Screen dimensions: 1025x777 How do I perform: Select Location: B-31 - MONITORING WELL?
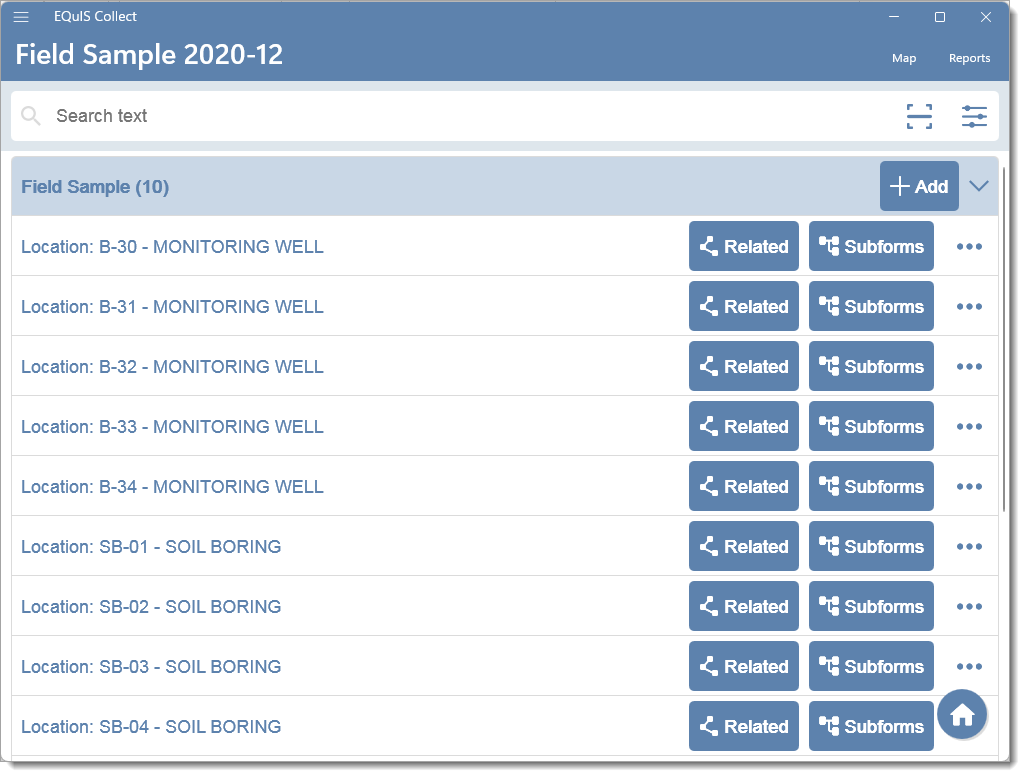coord(173,307)
